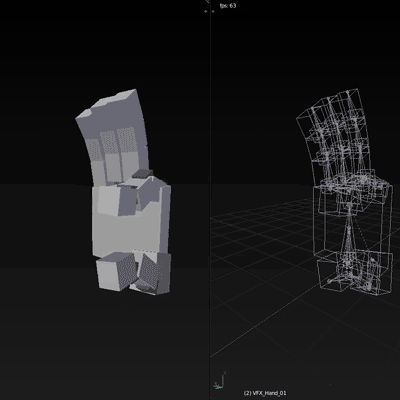Click the XYZ axis gizmo in the wireframe viewport
This screenshot has width=400, height=400.
coord(219,380)
